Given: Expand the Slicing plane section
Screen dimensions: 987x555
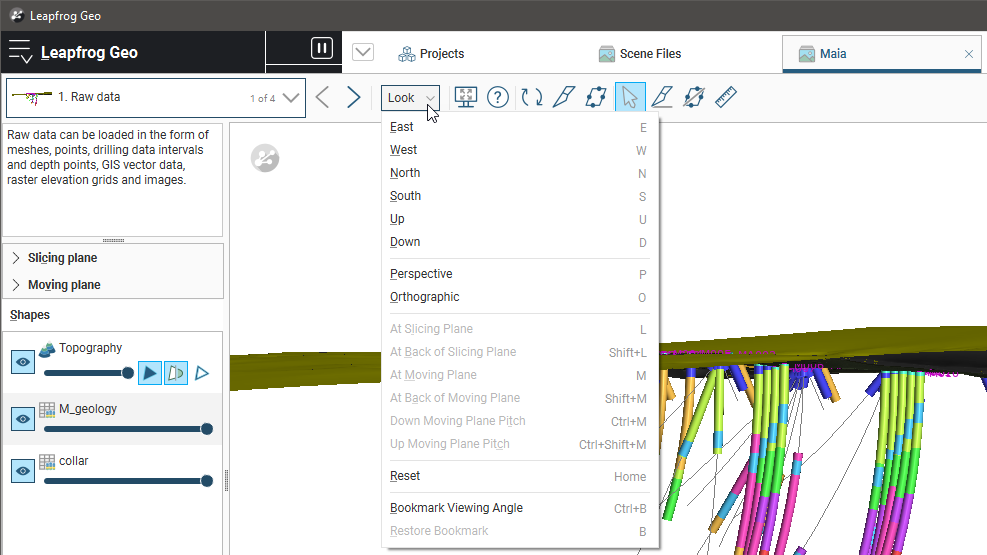Looking at the screenshot, I should pyautogui.click(x=16, y=258).
